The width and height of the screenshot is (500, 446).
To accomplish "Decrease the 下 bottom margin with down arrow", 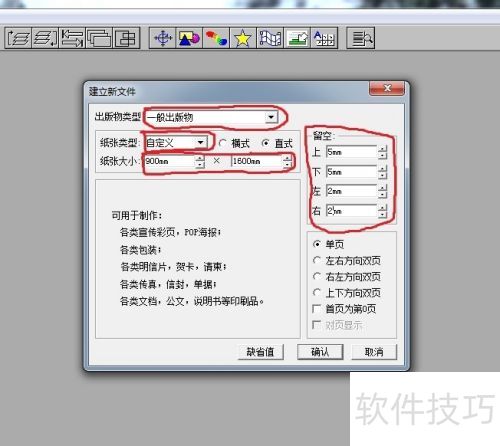I will tap(383, 175).
